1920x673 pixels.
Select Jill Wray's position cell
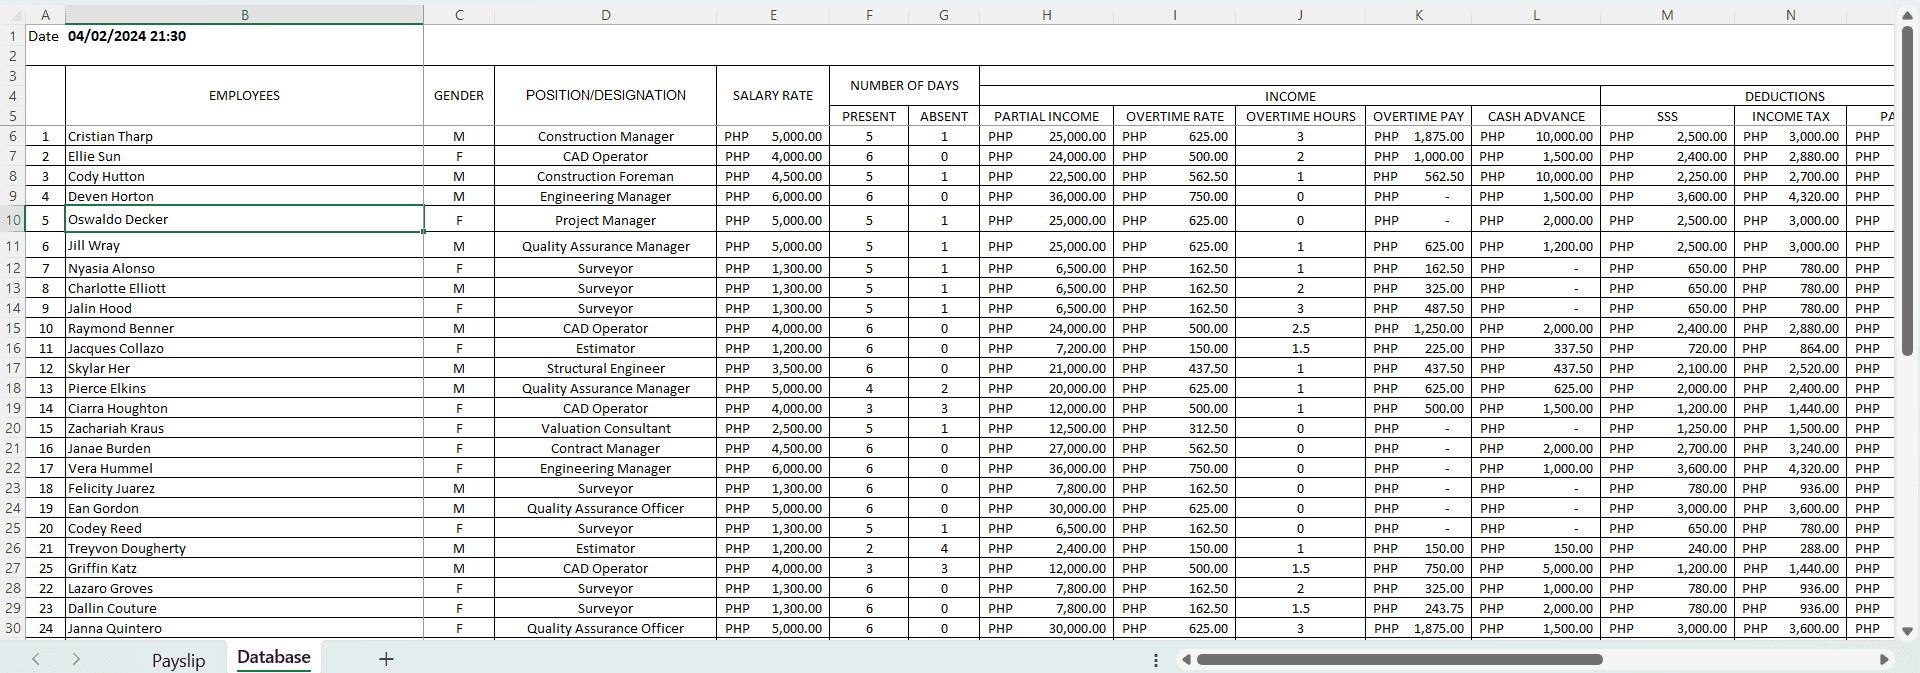(x=605, y=246)
